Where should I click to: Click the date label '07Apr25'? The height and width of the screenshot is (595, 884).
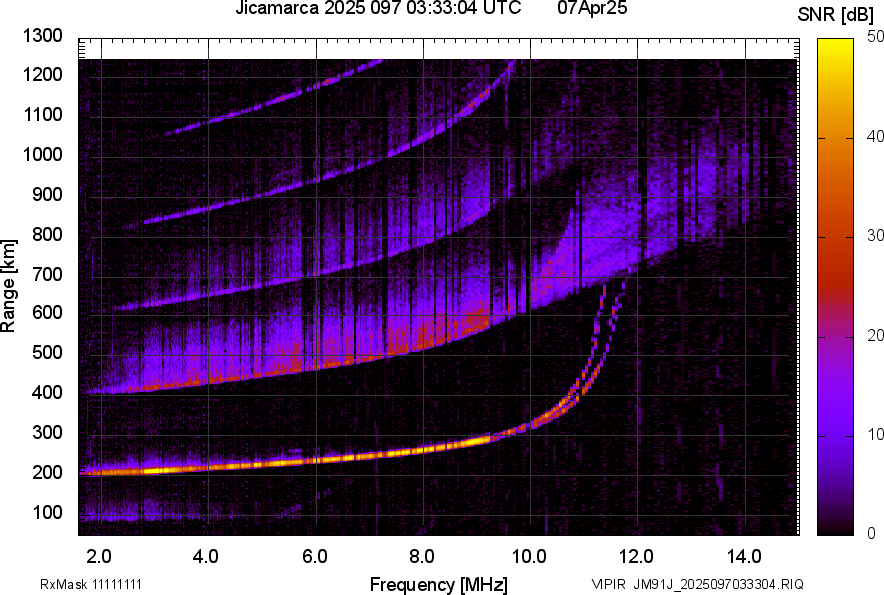593,8
